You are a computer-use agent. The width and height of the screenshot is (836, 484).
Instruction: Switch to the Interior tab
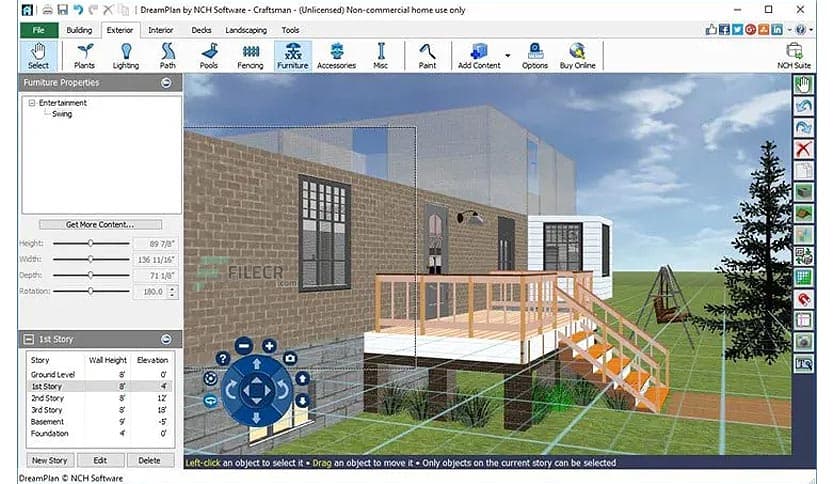click(160, 30)
